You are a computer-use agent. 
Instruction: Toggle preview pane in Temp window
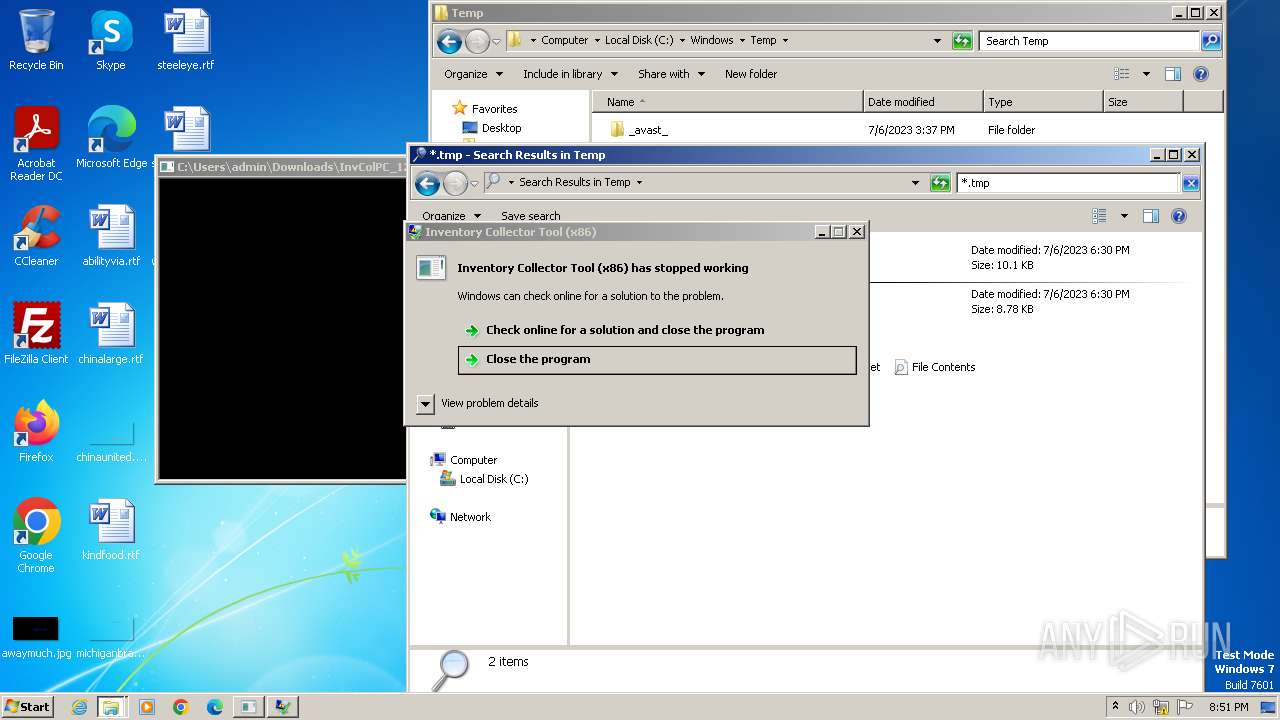point(1173,74)
